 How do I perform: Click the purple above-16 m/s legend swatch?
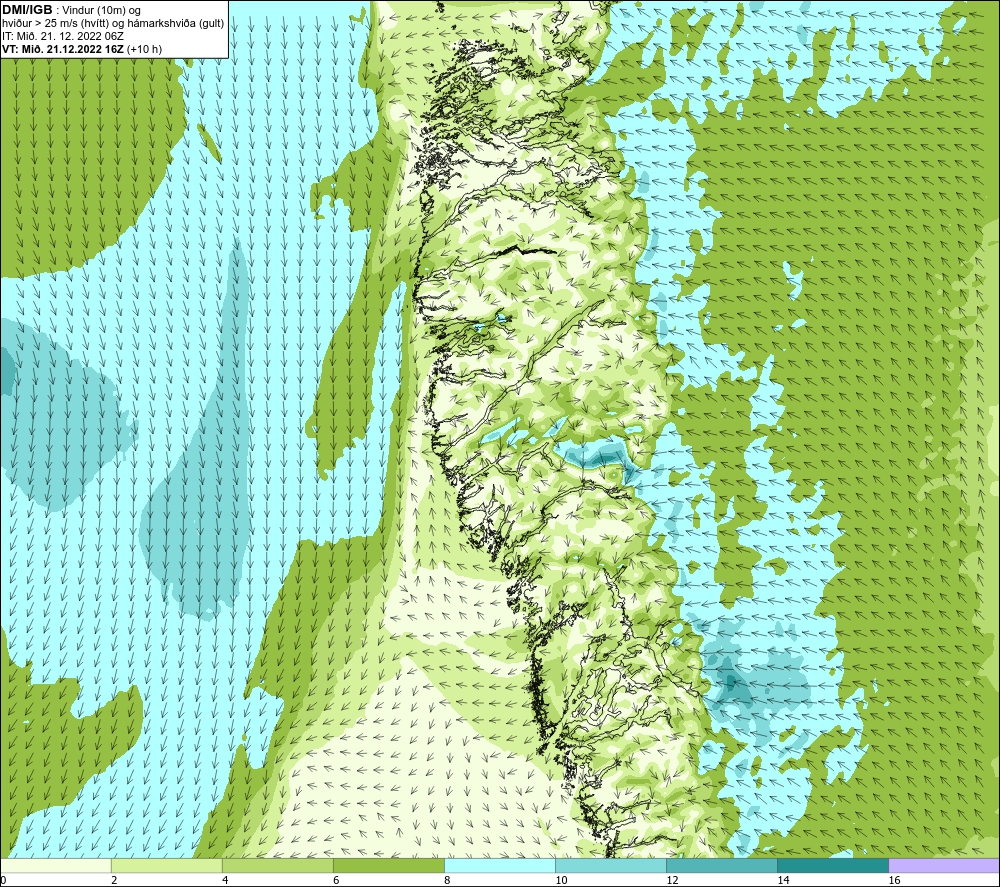pyautogui.click(x=944, y=865)
